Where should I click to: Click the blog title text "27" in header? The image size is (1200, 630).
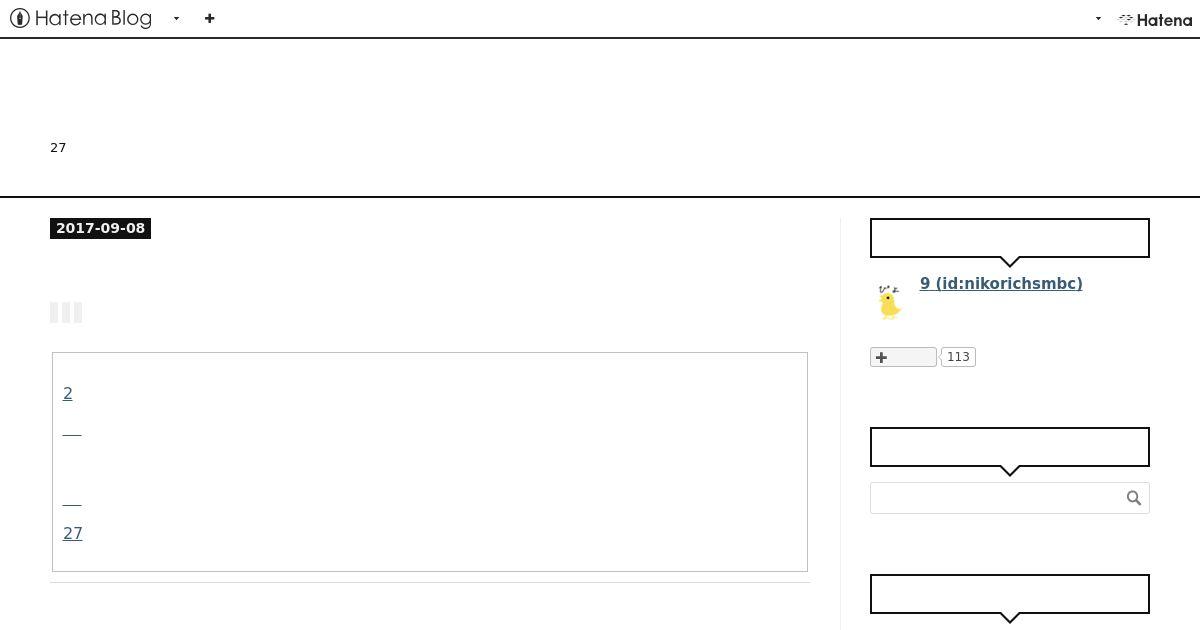point(58,148)
